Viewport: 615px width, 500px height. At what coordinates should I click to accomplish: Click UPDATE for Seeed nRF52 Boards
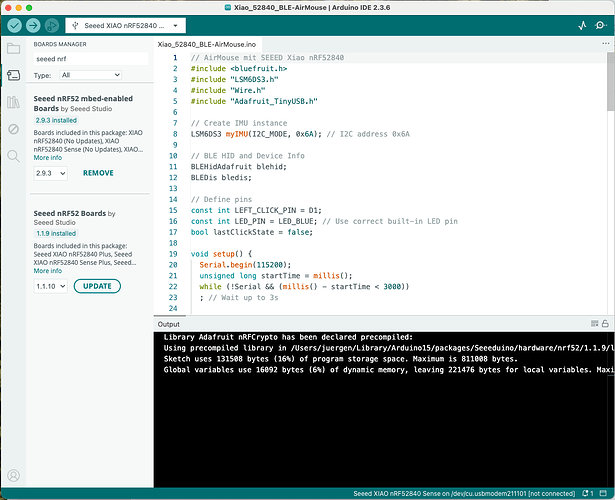tap(97, 286)
